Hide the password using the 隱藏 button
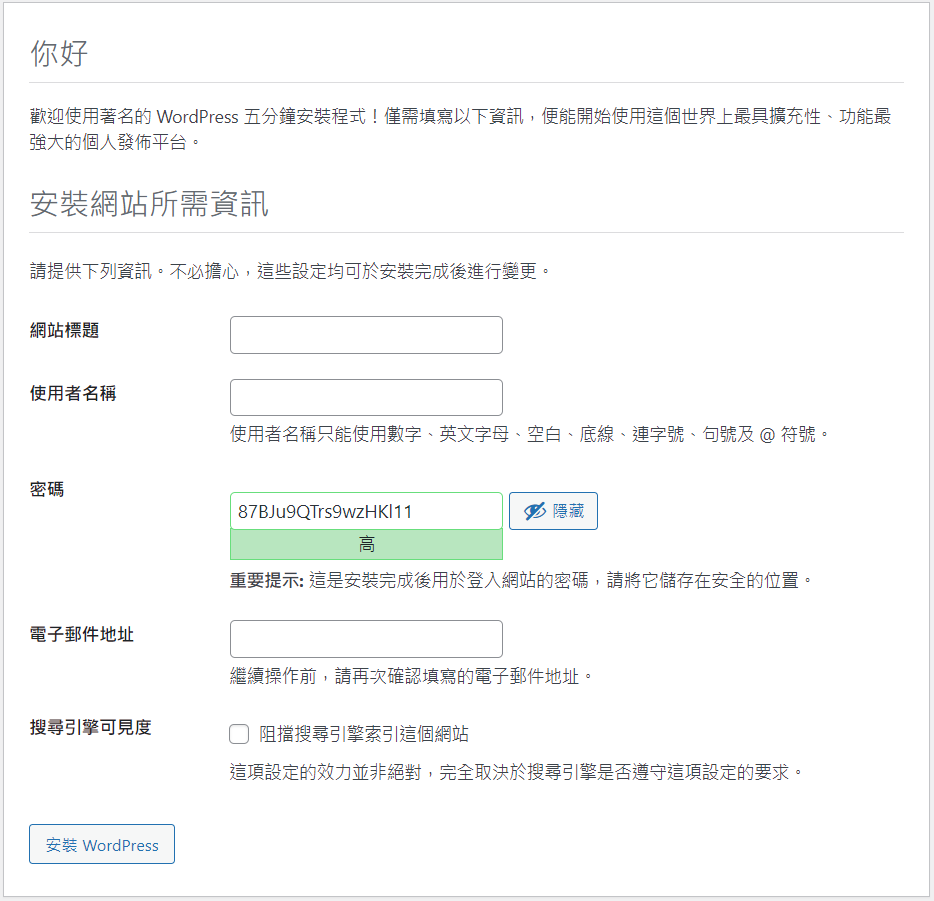The width and height of the screenshot is (934, 901). [553, 511]
